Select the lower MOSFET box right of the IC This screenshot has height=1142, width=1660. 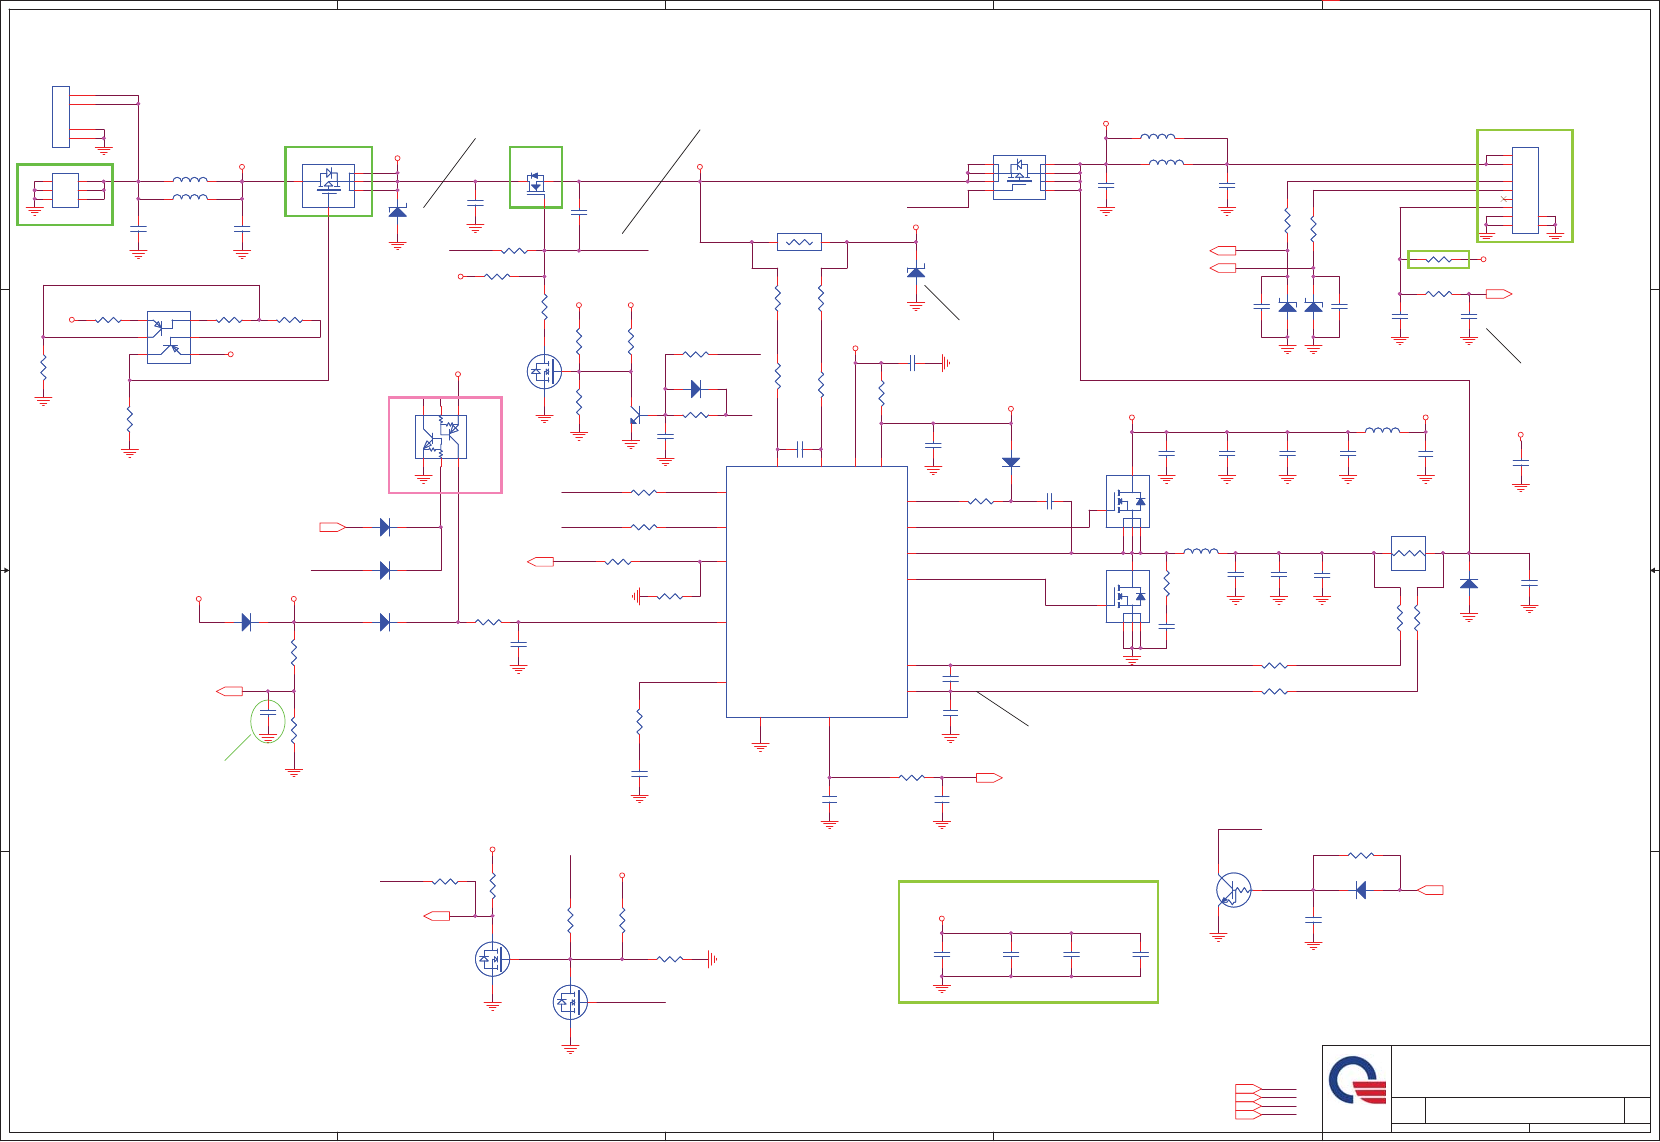click(1127, 596)
